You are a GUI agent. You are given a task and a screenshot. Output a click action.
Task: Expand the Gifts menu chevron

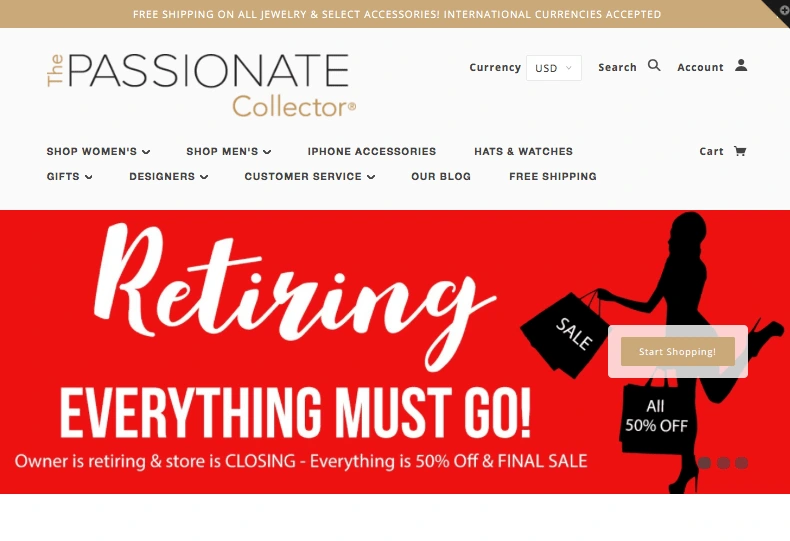click(89, 177)
